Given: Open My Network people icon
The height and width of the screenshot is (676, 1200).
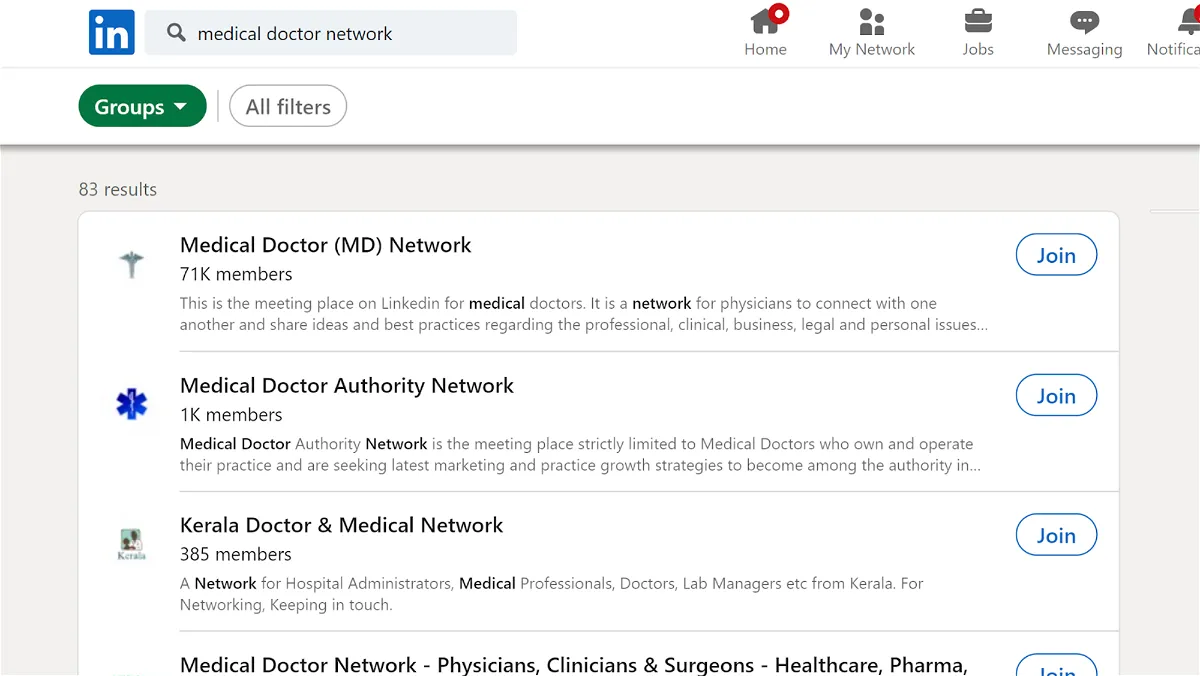Looking at the screenshot, I should click(872, 21).
